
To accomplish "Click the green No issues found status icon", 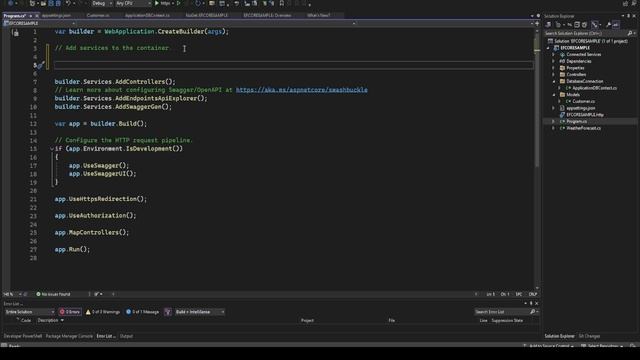I will tap(38, 294).
